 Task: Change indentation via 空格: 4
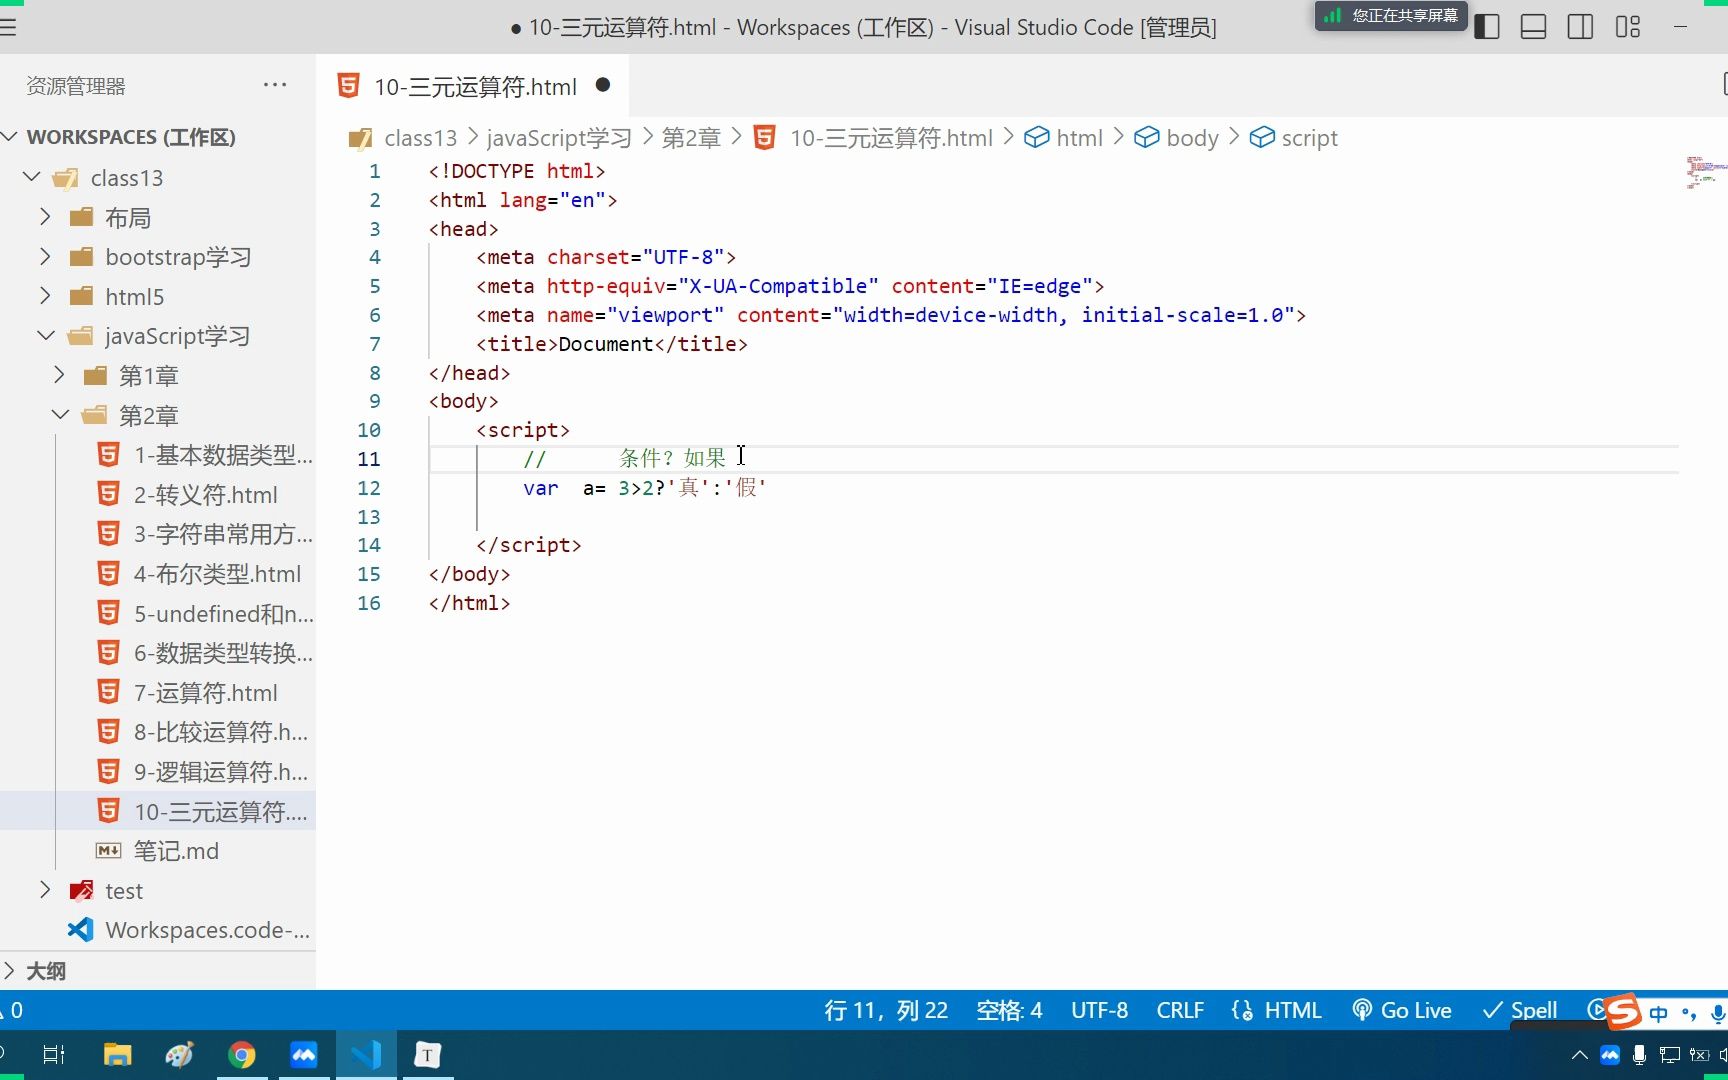tap(1009, 1010)
